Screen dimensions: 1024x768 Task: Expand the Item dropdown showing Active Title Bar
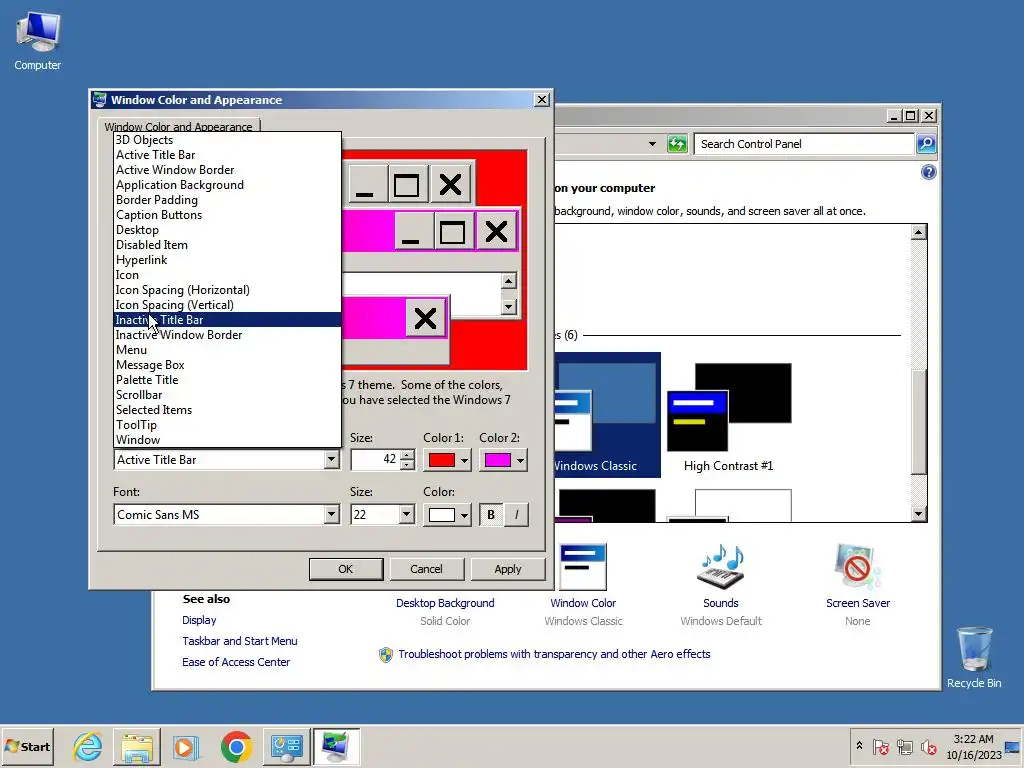332,460
